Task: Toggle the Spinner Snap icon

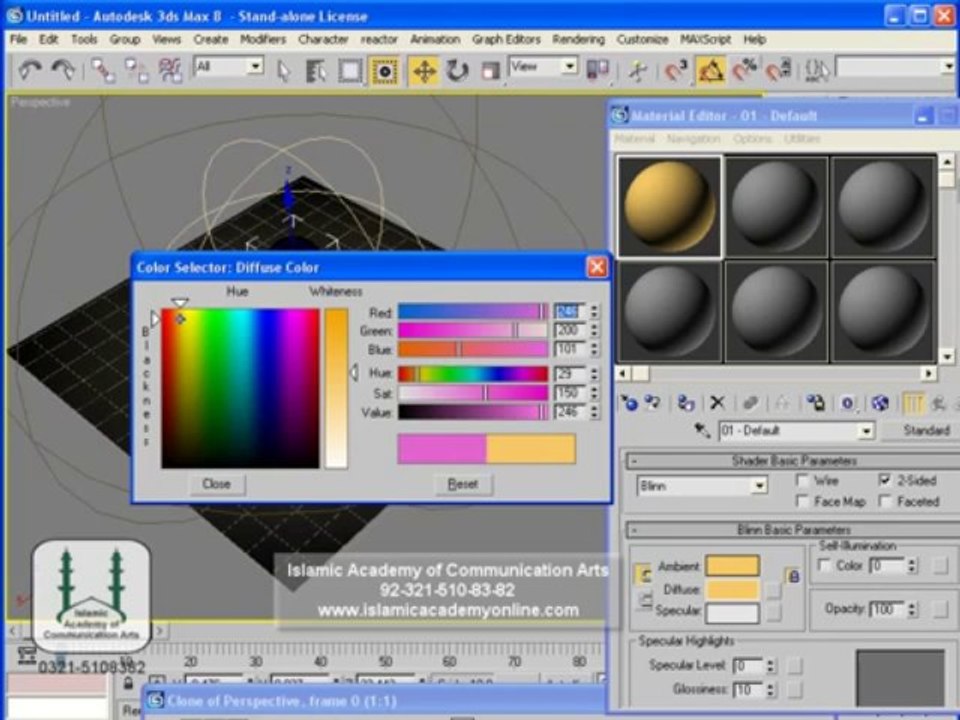Action: tap(779, 70)
